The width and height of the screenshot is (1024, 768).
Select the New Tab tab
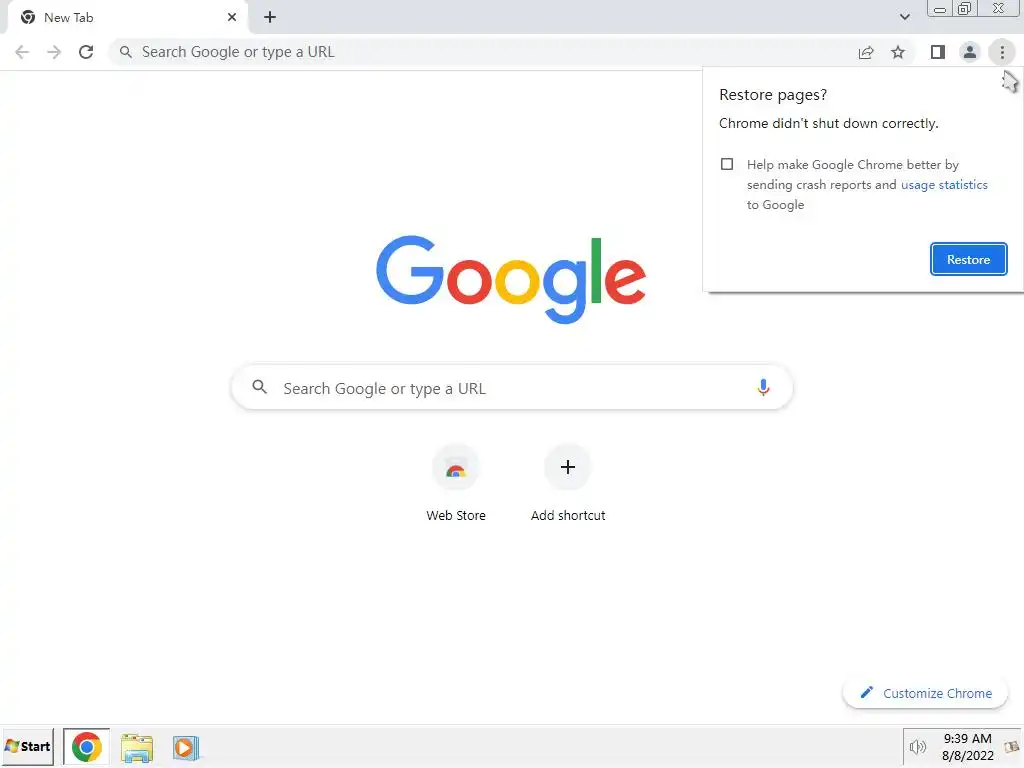[128, 18]
